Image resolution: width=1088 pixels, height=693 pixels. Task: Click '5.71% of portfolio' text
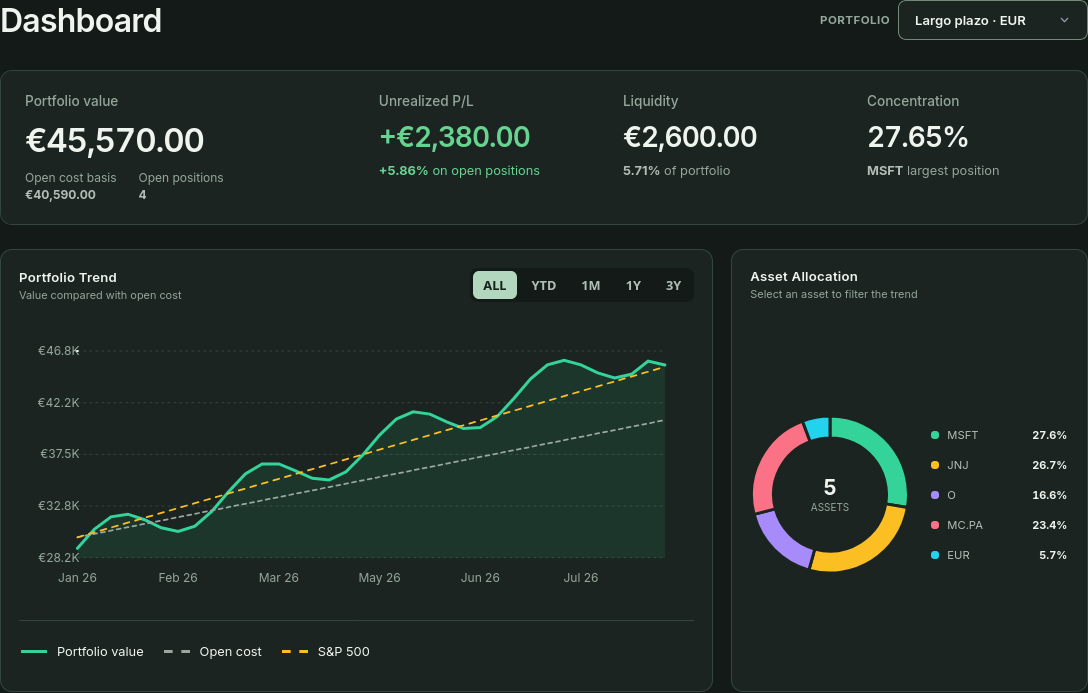677,171
